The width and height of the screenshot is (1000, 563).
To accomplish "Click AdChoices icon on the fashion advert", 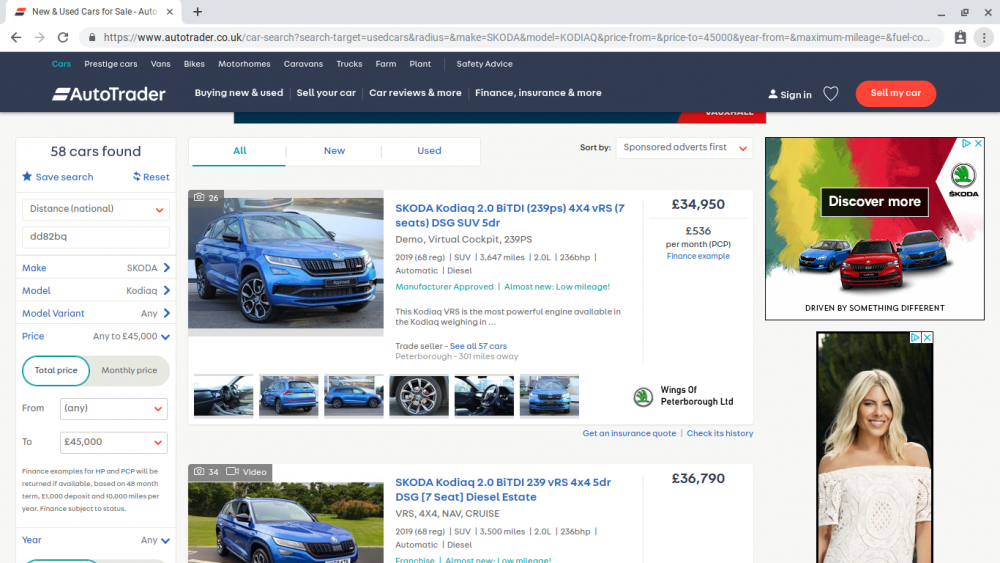I will [x=915, y=337].
